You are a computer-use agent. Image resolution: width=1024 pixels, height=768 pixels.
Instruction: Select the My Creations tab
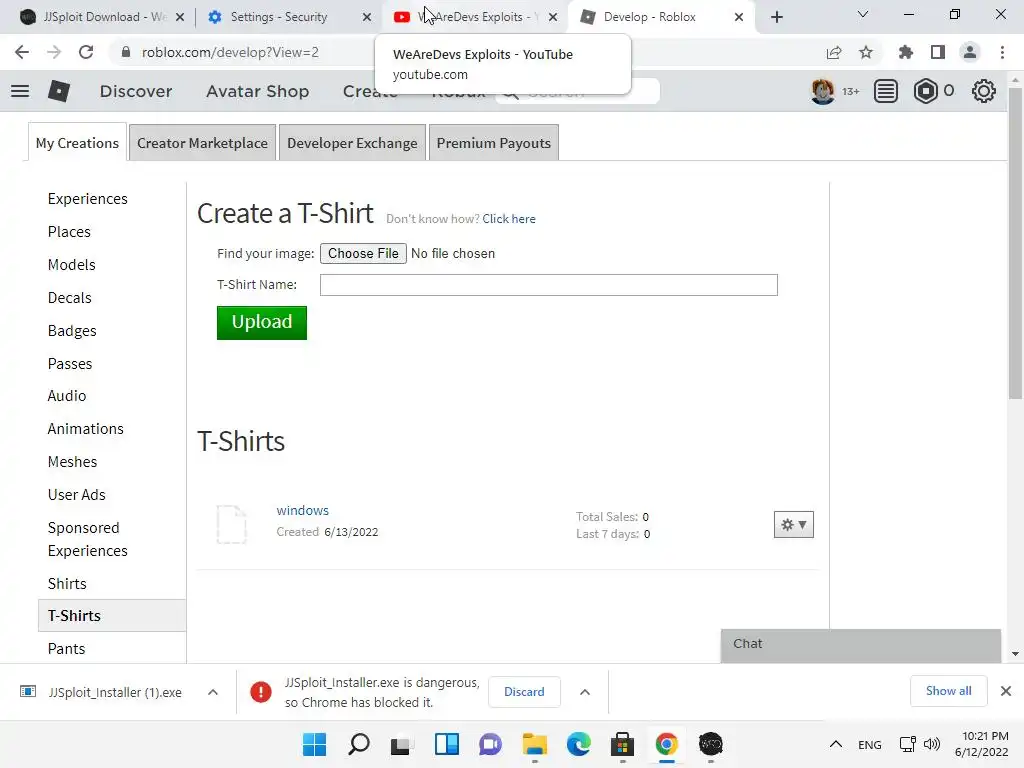tap(77, 143)
